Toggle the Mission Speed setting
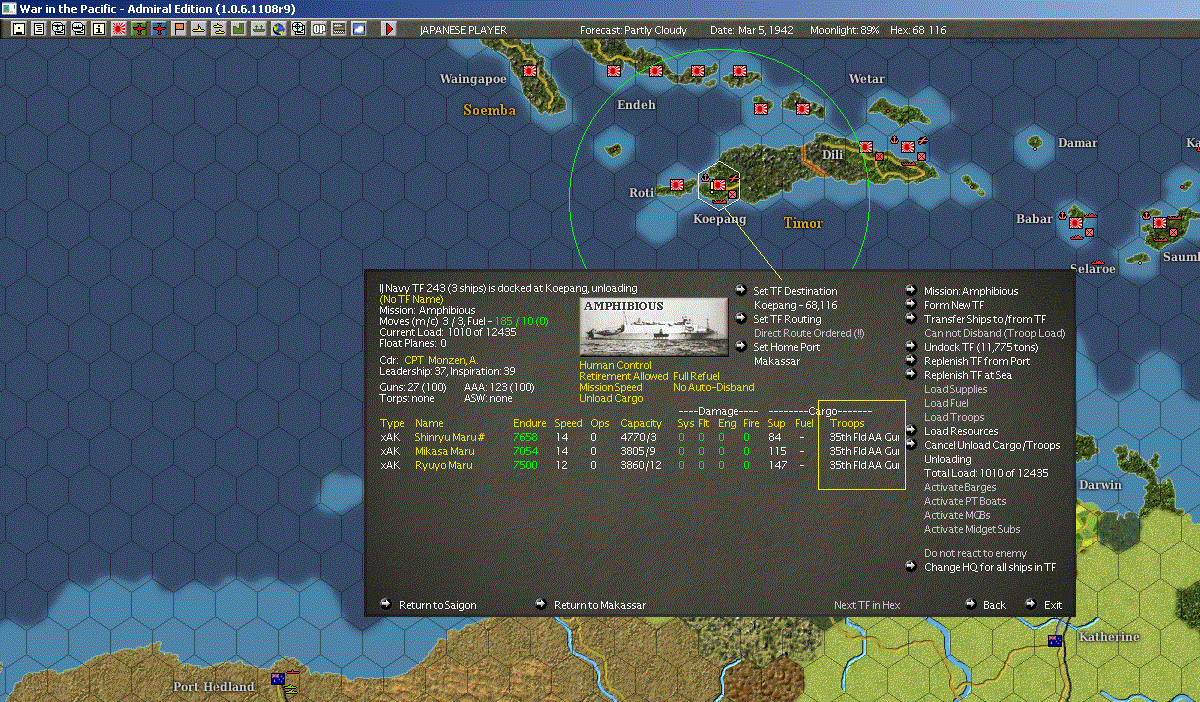 (611, 388)
